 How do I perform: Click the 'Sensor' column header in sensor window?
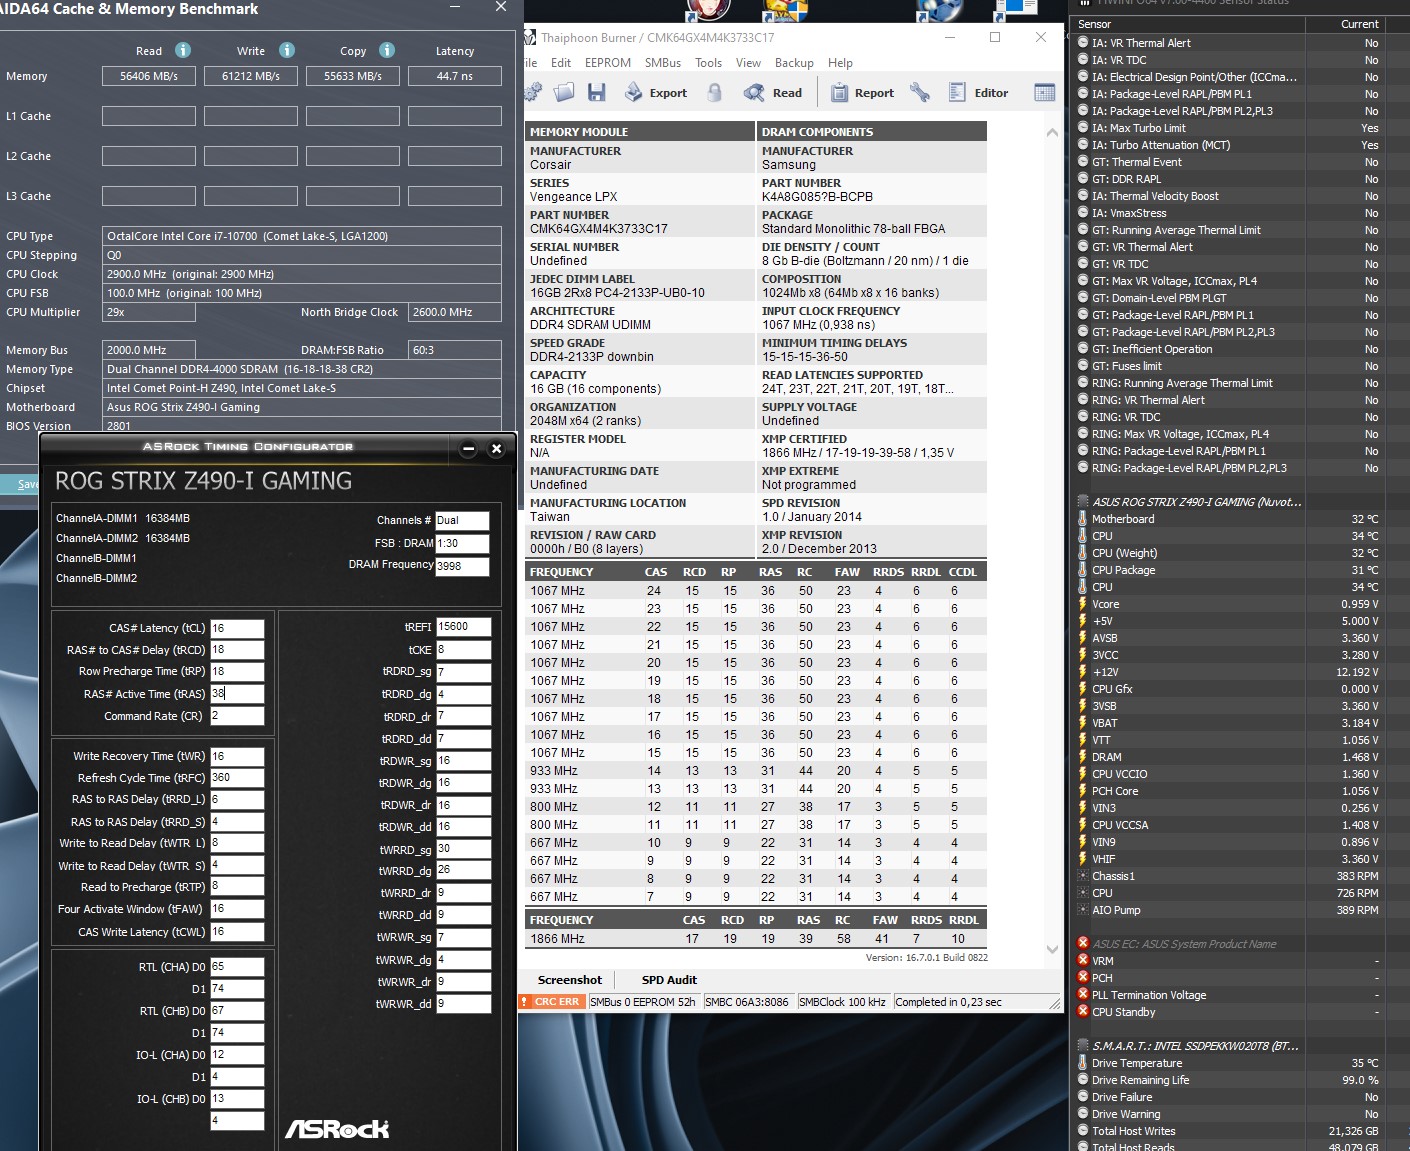point(1094,24)
